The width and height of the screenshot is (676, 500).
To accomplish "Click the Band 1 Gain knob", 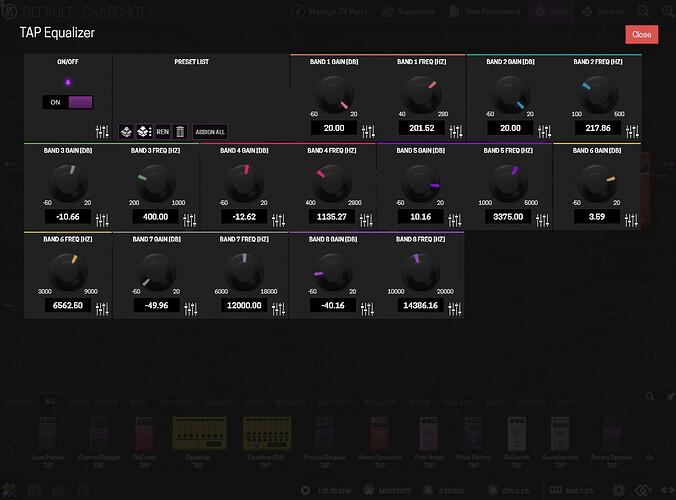I will (334, 95).
